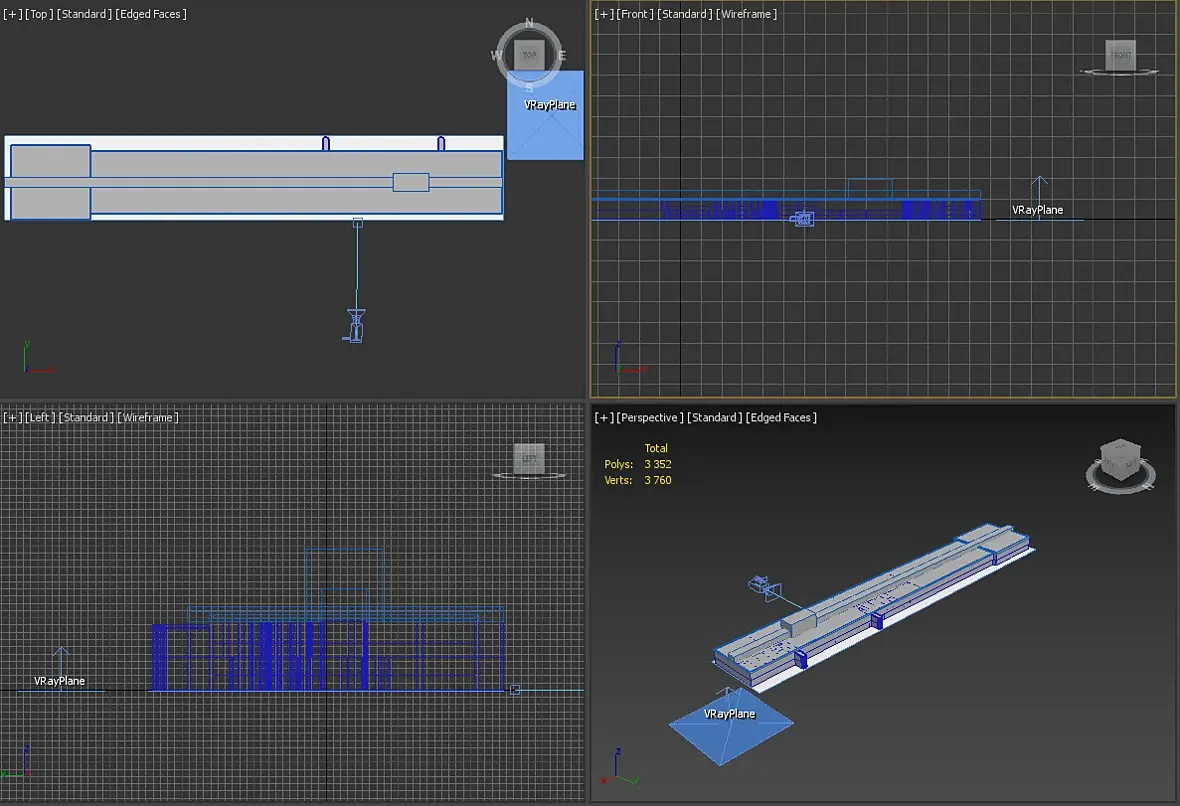
Task: Open the [+] menu in Perspective viewport
Action: pyautogui.click(x=603, y=417)
